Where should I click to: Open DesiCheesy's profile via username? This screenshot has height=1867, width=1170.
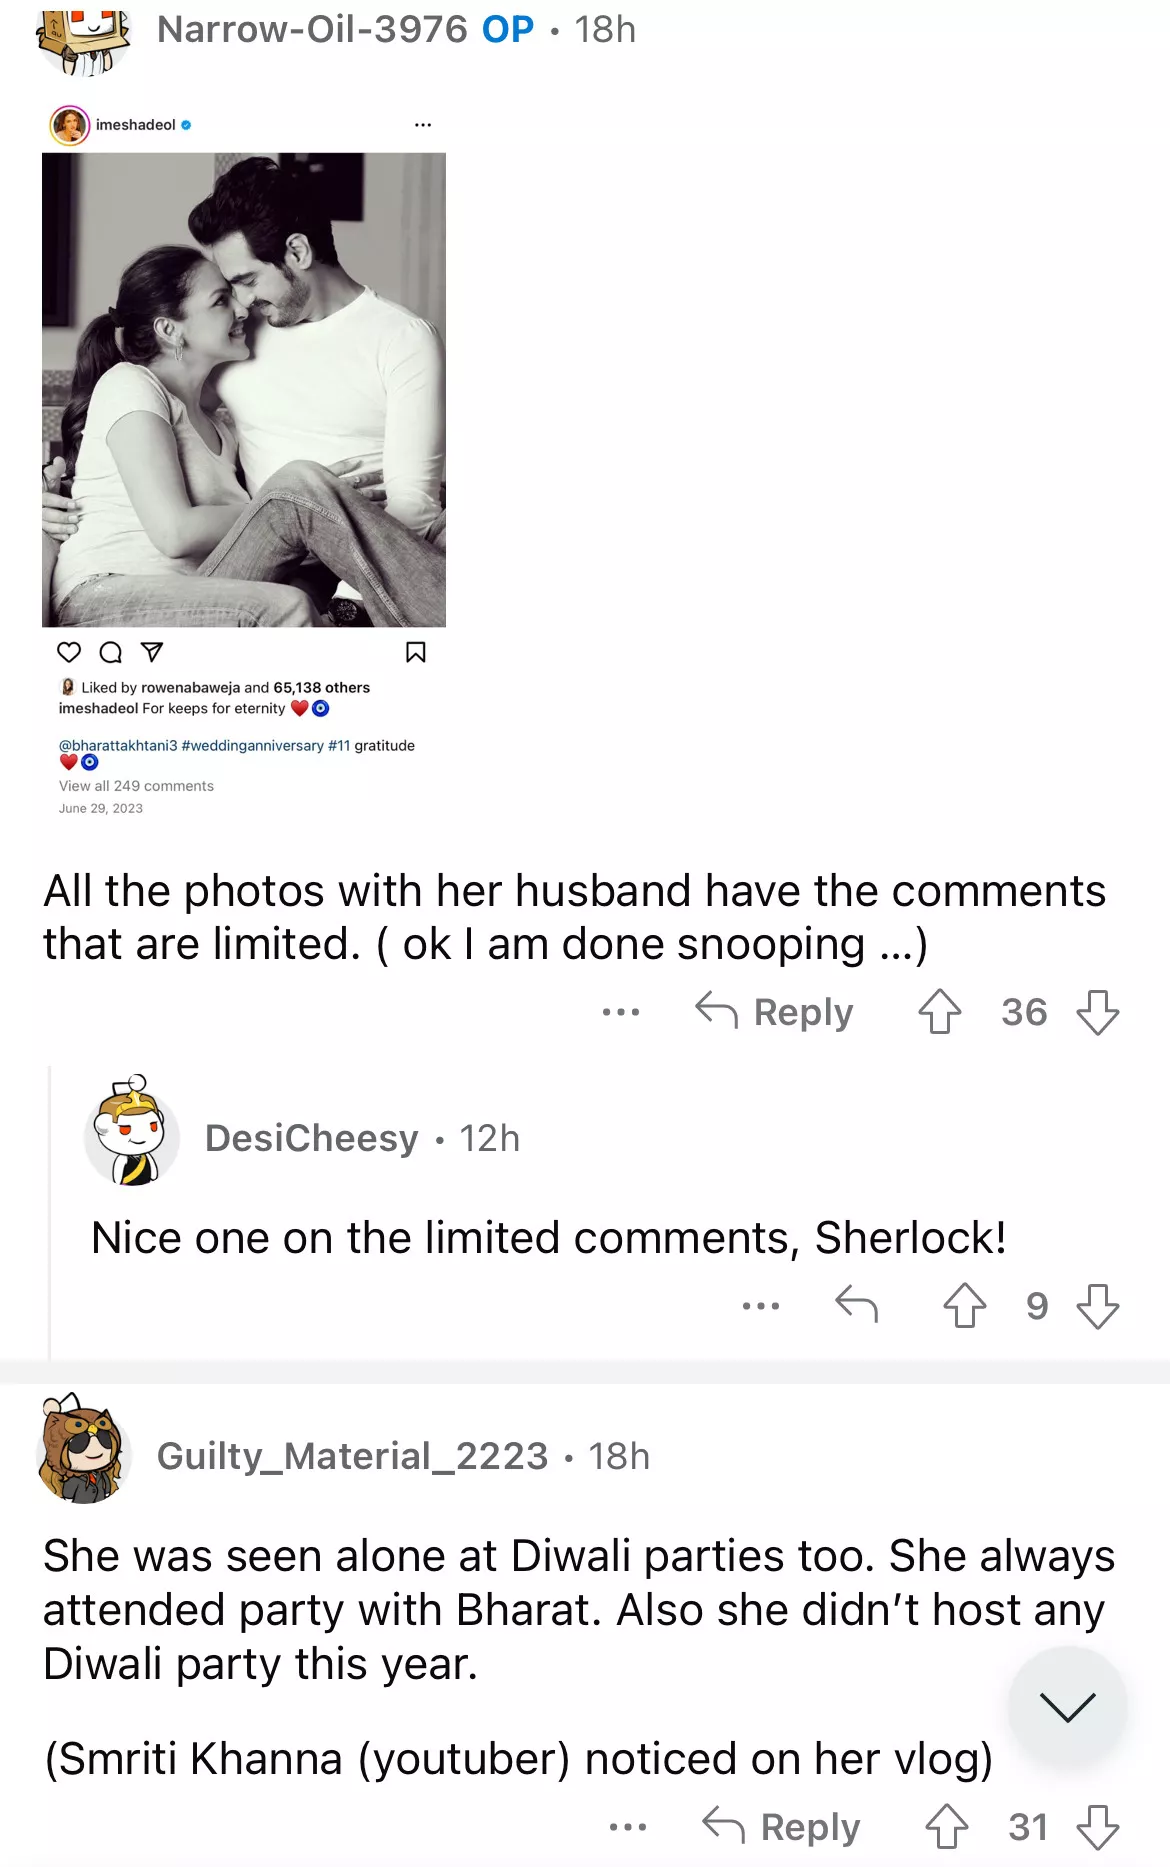point(311,1138)
